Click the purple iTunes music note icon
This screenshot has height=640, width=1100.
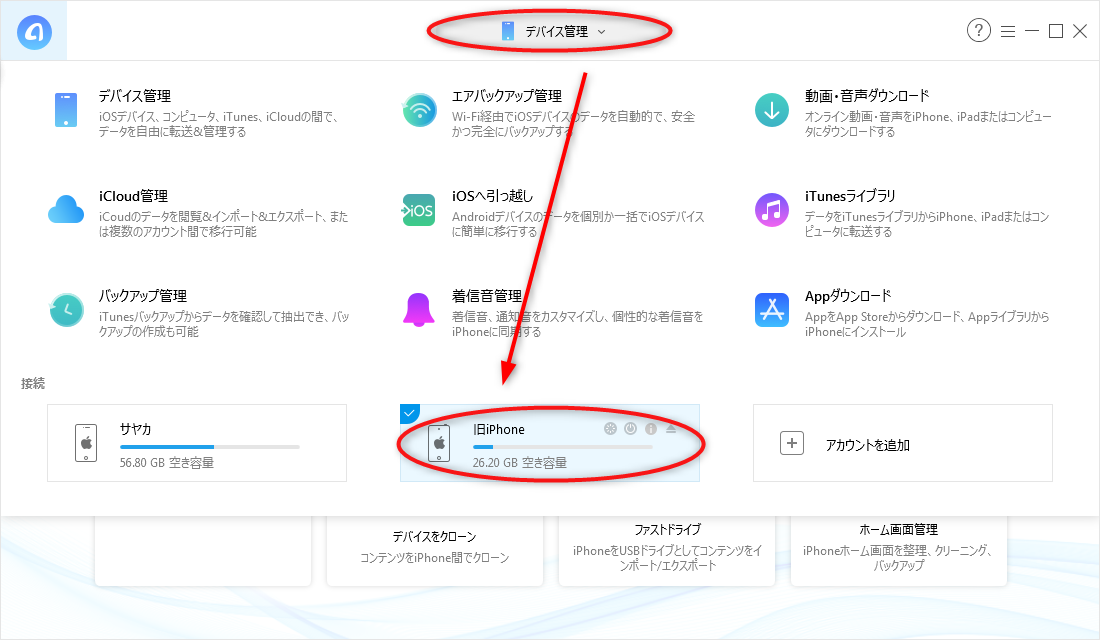pyautogui.click(x=772, y=211)
